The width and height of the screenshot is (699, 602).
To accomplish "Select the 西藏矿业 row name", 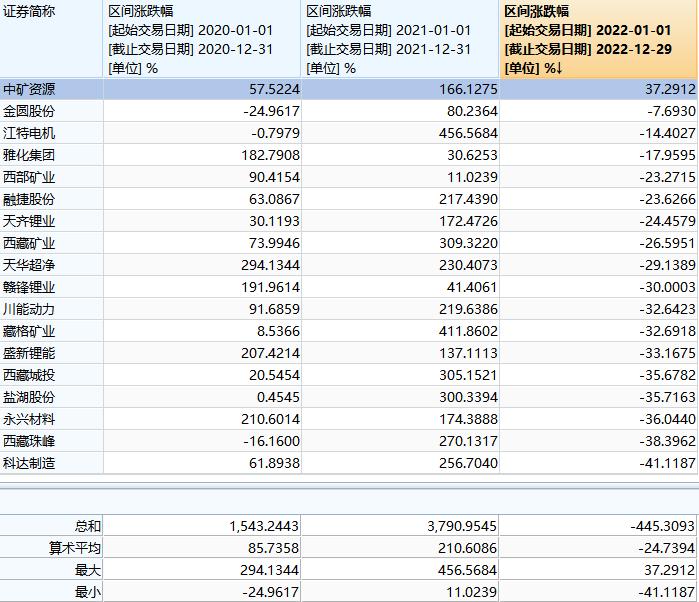I will coord(29,243).
